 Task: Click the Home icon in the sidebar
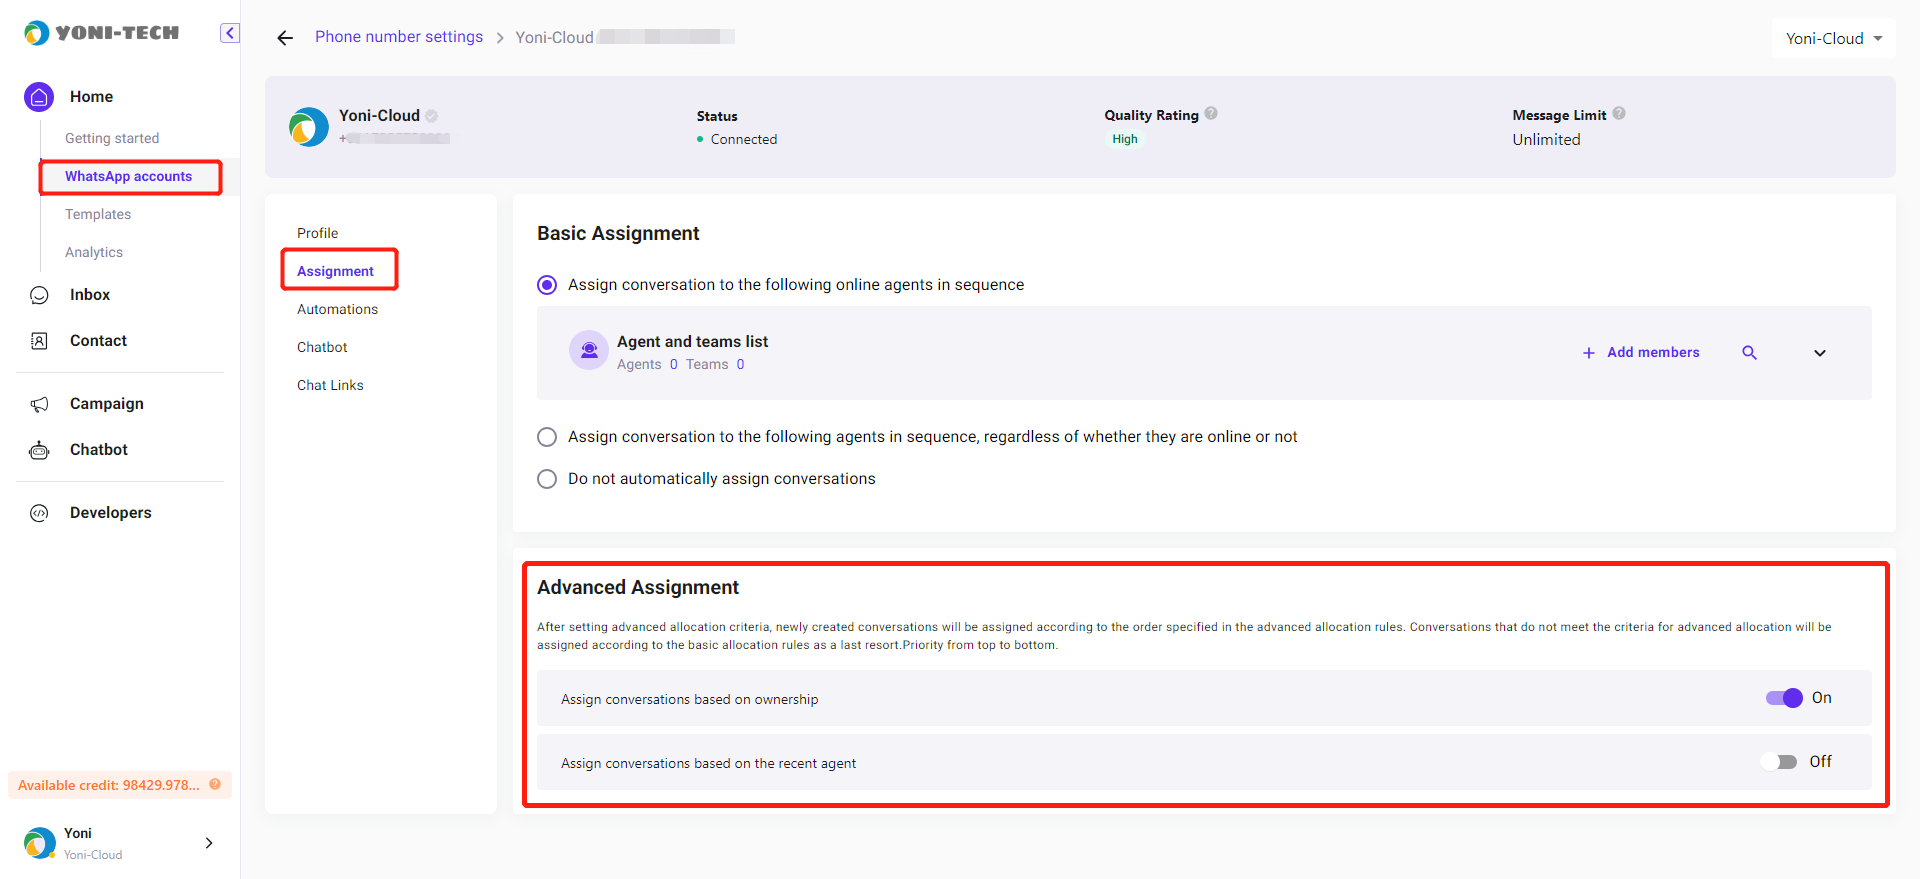pyautogui.click(x=39, y=97)
